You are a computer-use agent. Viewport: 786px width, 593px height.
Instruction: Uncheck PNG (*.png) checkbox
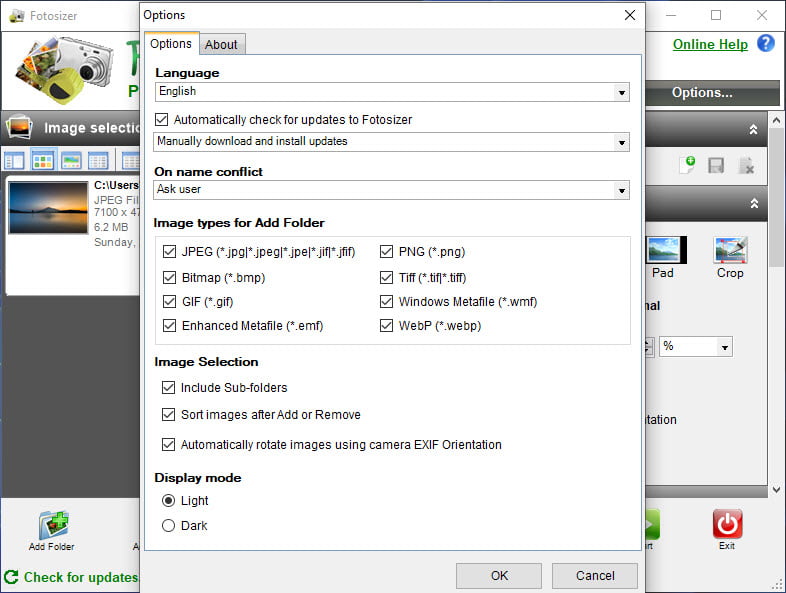386,251
